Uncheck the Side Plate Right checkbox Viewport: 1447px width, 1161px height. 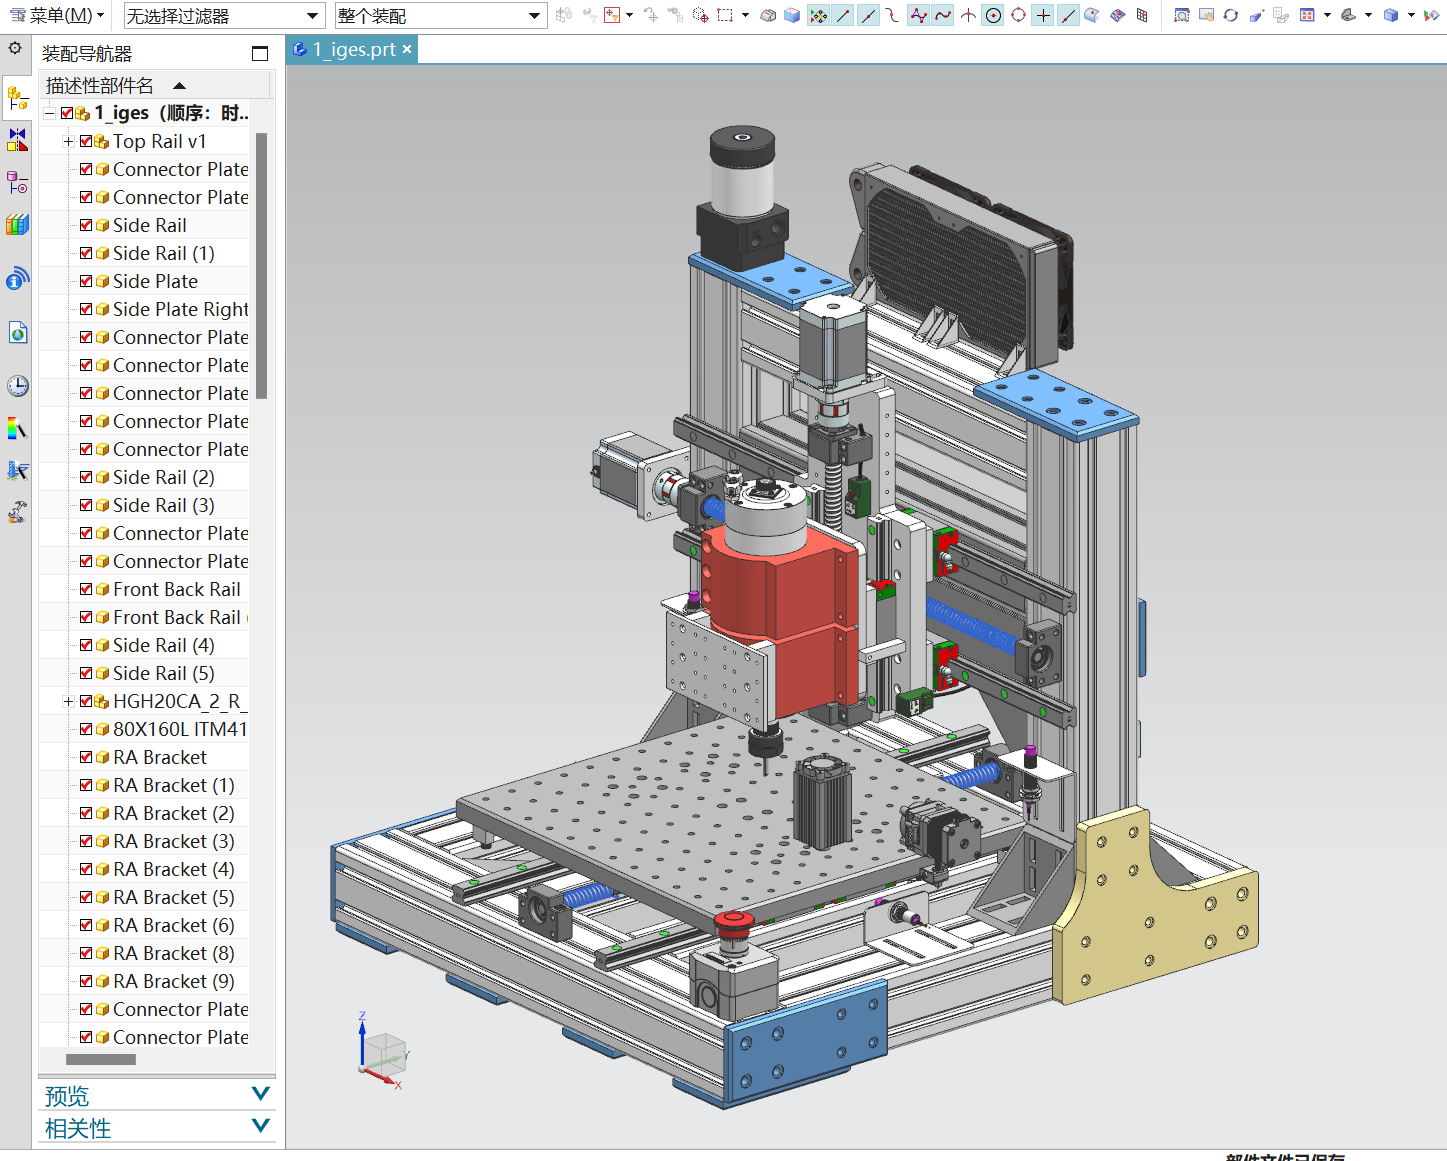tap(86, 309)
